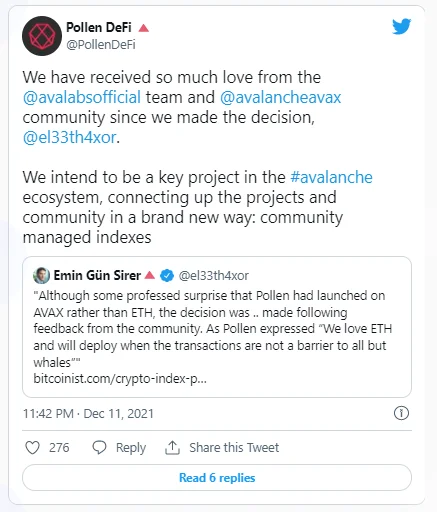
Task: Click the speech bubble reply icon
Action: (99, 447)
